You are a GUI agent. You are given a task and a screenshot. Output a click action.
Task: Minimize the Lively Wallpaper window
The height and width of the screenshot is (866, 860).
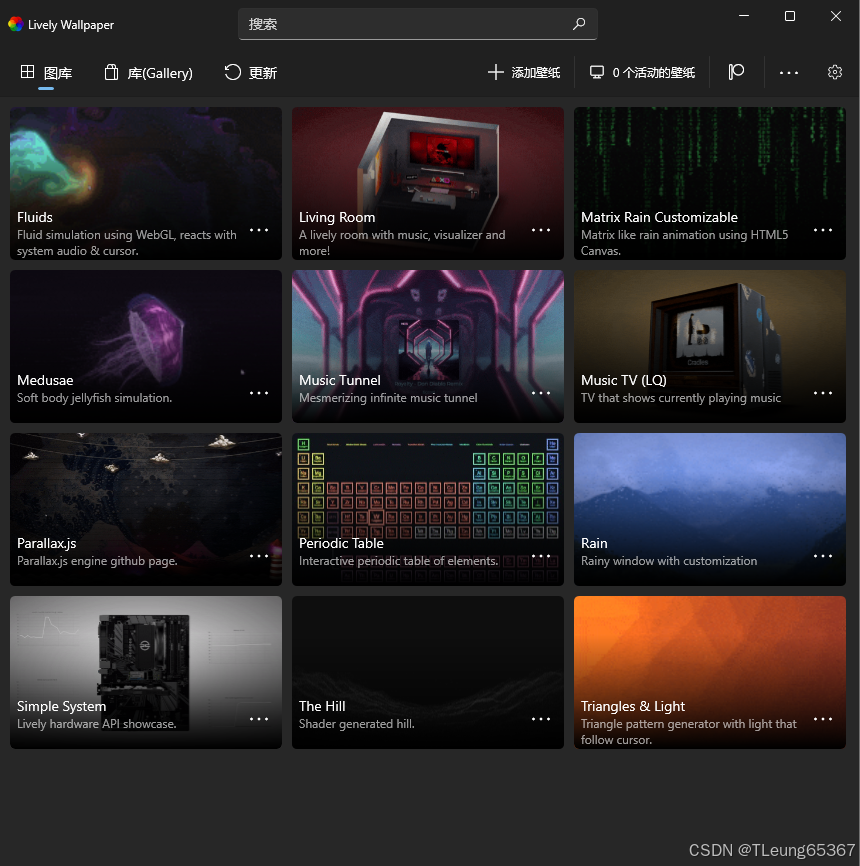[x=744, y=16]
